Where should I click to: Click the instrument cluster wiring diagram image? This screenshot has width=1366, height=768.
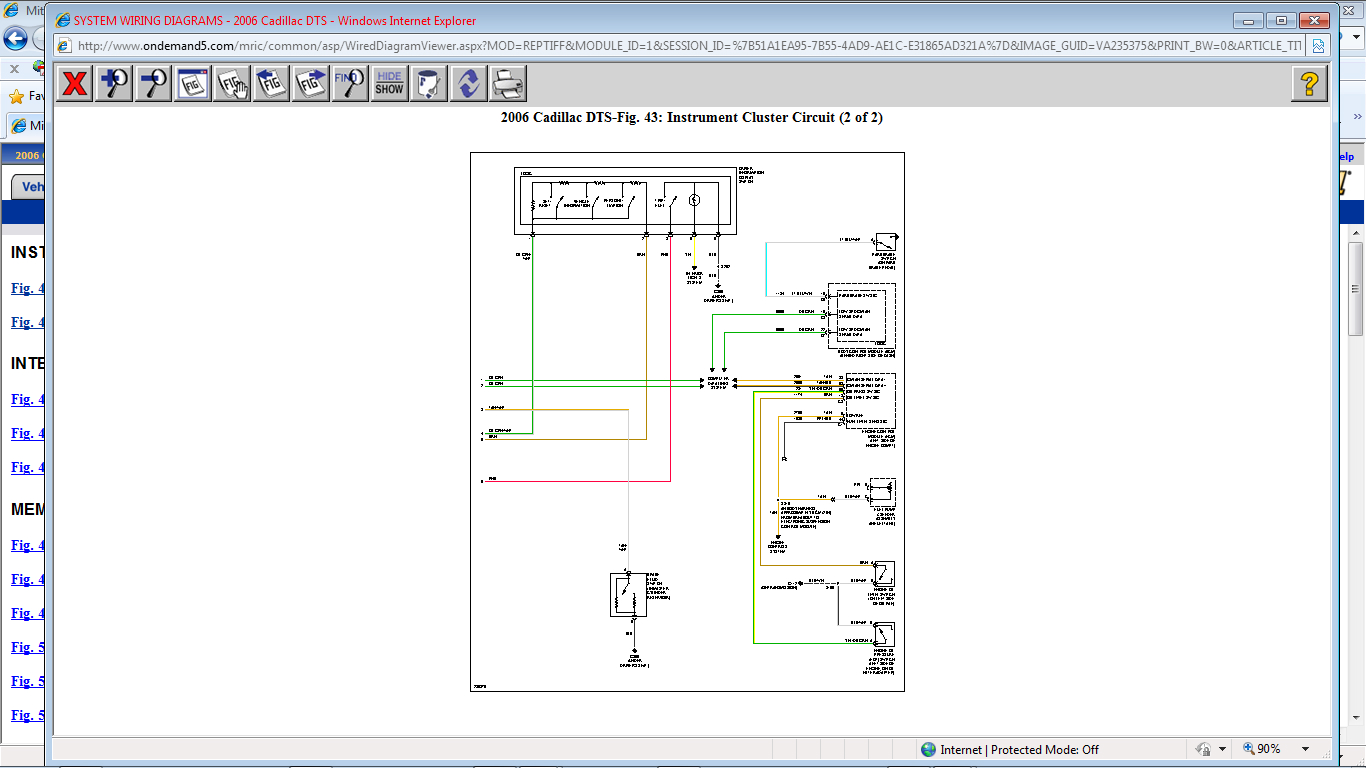point(687,421)
